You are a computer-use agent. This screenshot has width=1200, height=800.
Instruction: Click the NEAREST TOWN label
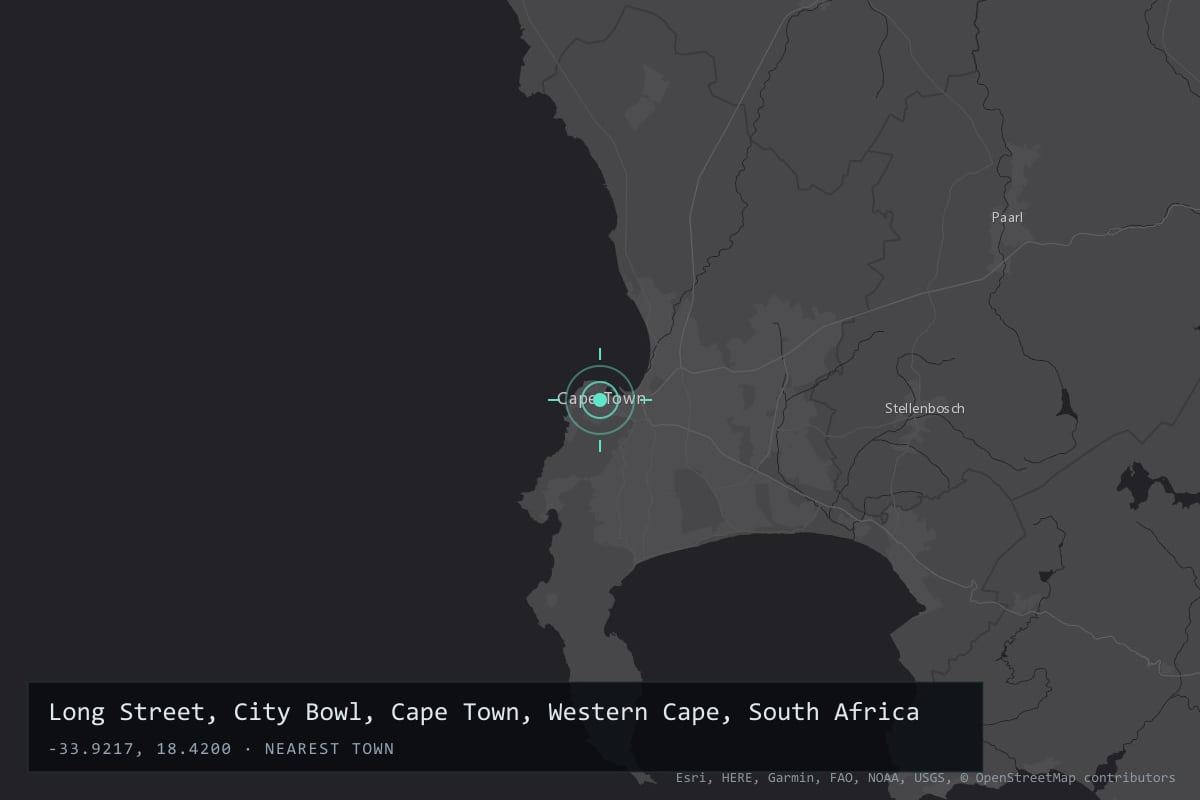click(x=329, y=749)
